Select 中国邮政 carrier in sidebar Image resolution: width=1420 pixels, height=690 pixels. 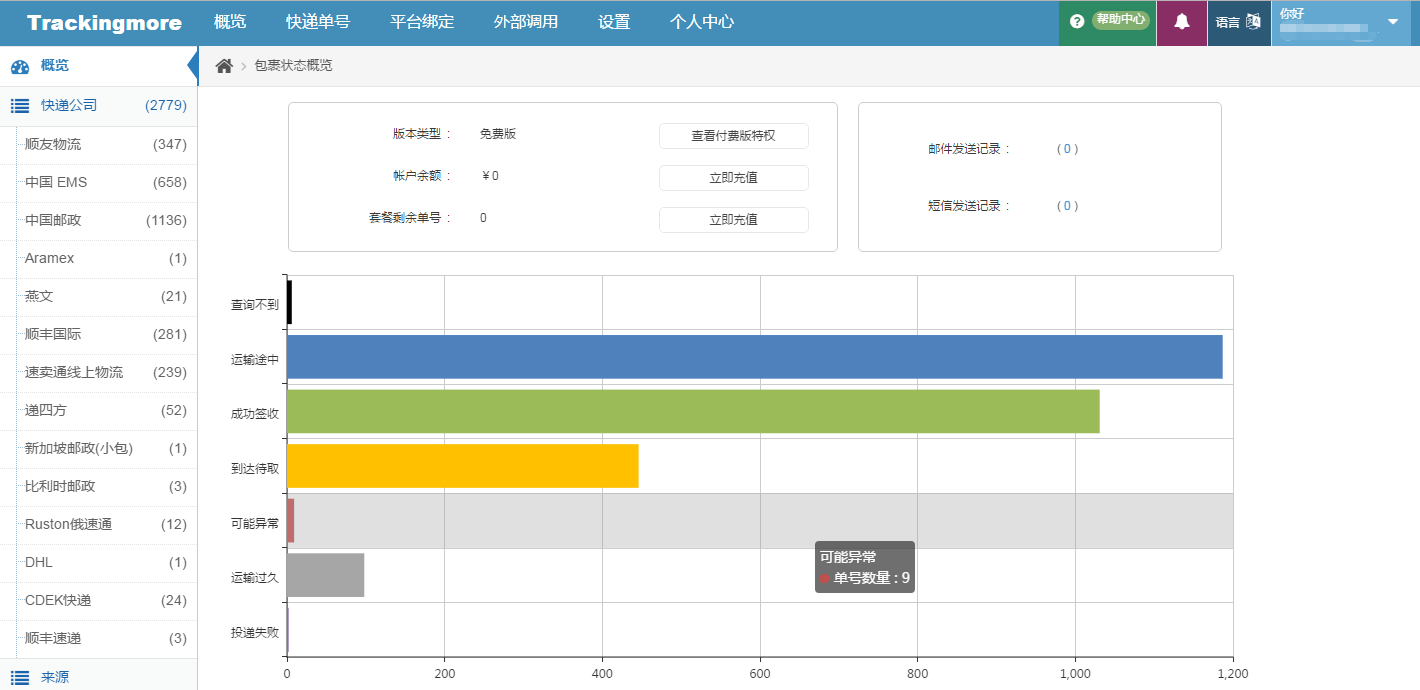(x=54, y=220)
